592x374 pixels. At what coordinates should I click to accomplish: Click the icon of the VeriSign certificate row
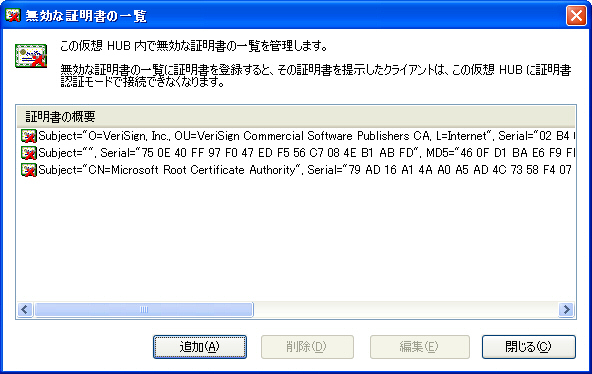pos(29,136)
